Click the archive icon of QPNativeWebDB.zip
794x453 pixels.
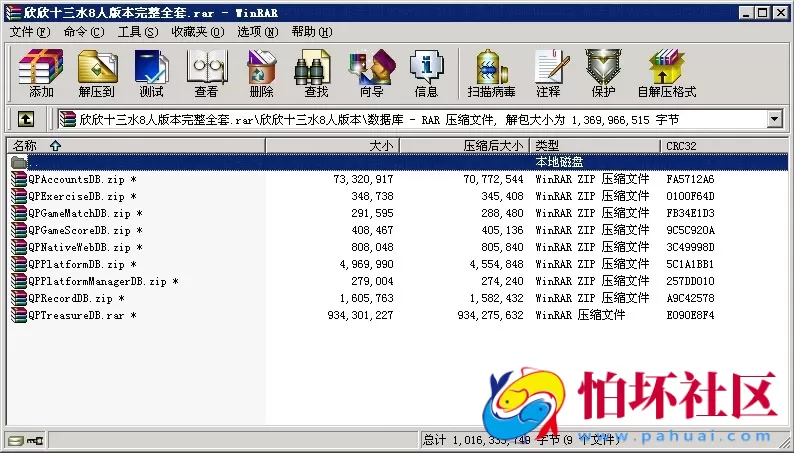pyautogui.click(x=19, y=247)
